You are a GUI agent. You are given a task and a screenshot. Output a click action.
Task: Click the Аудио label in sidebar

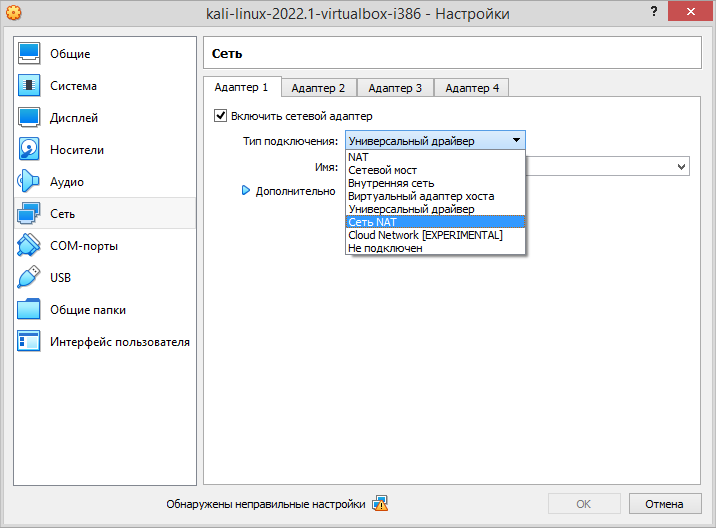point(67,182)
